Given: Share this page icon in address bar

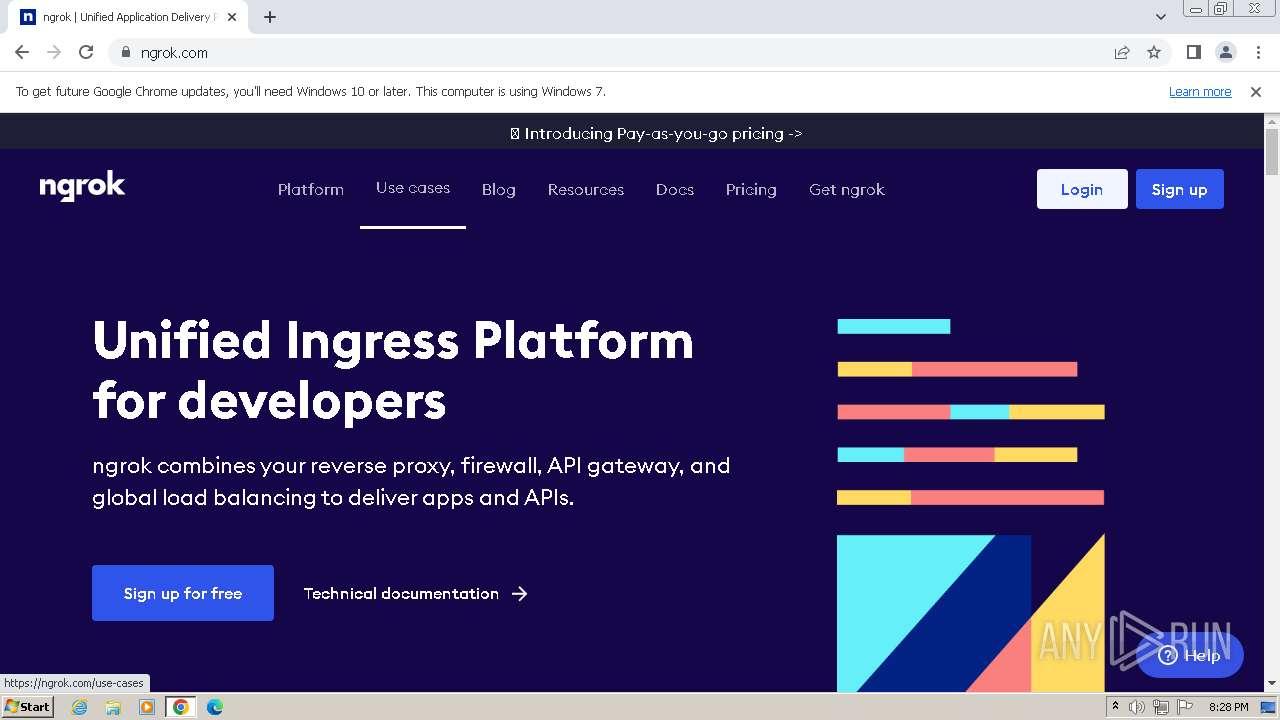Looking at the screenshot, I should click(x=1122, y=52).
